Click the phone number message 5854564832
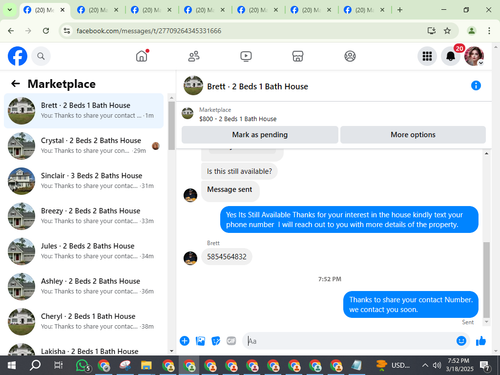The image size is (500, 375). (x=227, y=257)
